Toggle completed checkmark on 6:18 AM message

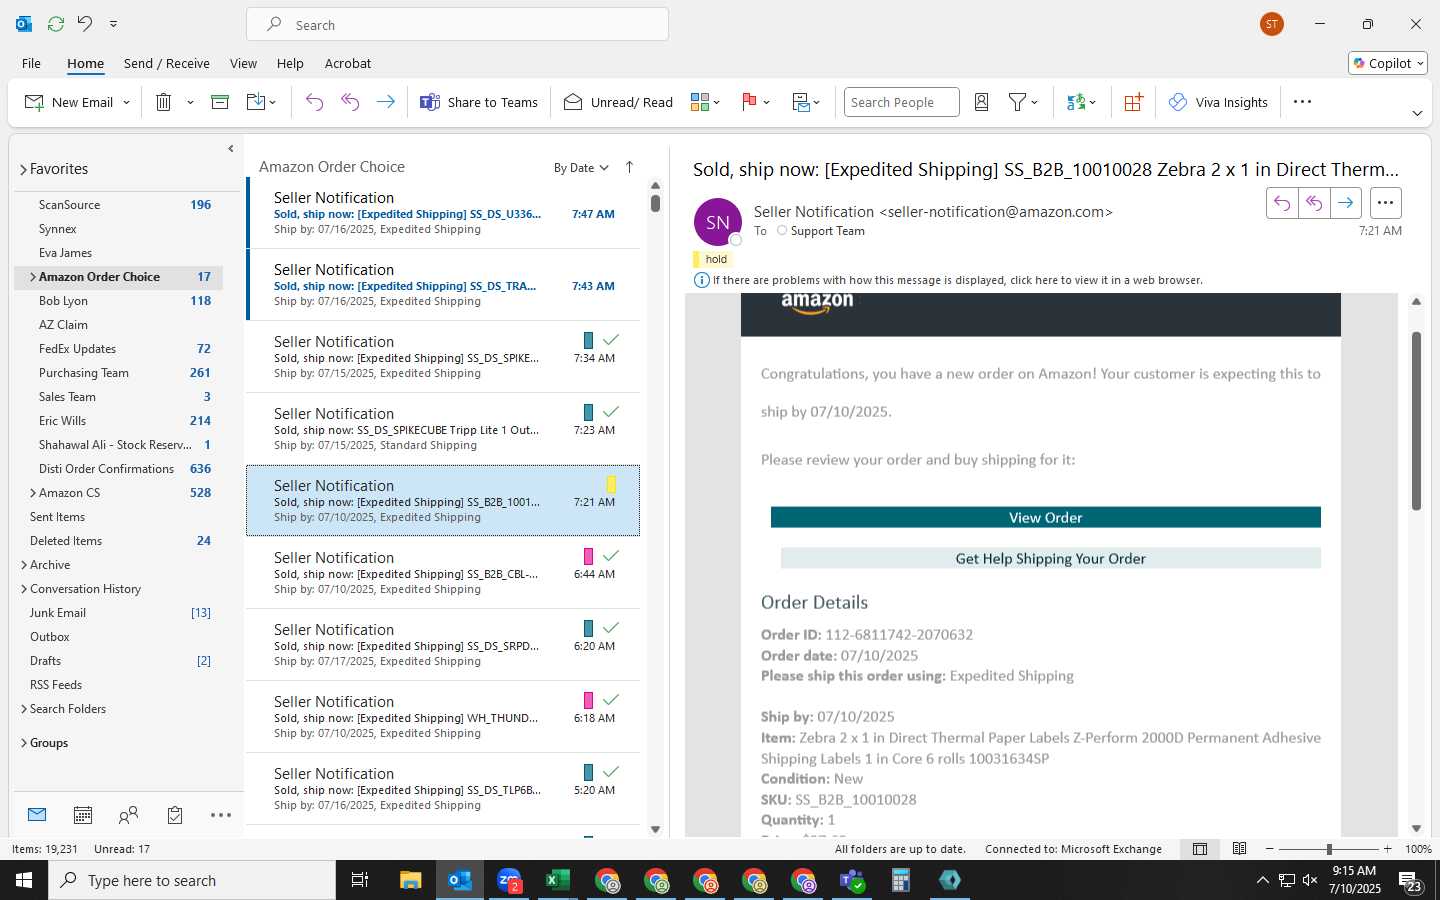611,700
